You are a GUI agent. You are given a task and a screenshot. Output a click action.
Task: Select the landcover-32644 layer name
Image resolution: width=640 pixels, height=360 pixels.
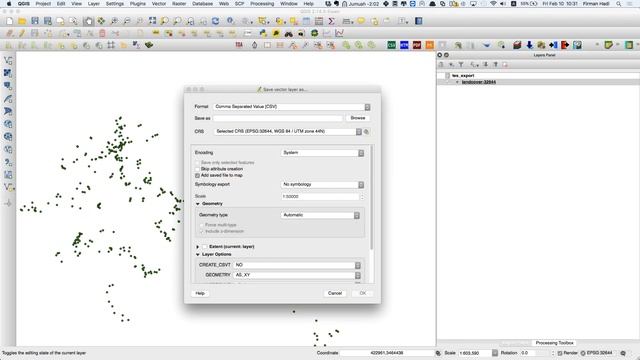point(479,82)
